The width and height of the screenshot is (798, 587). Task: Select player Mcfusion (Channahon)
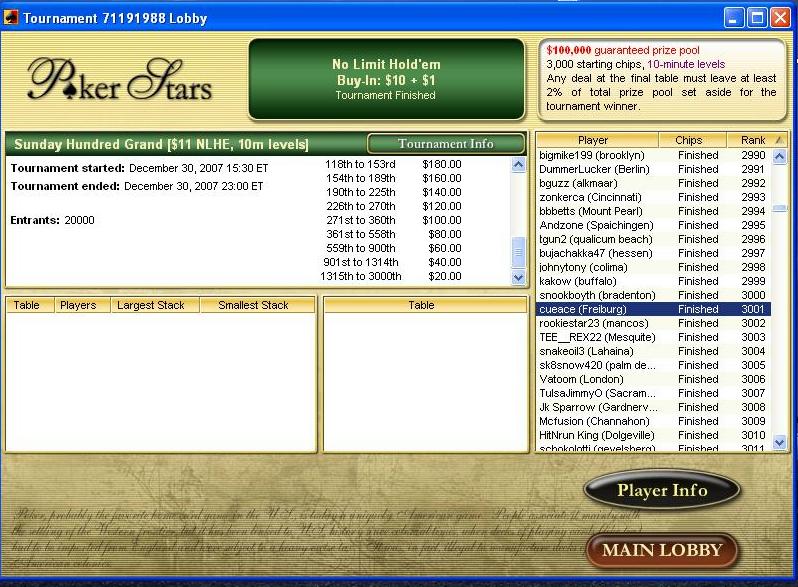(654, 421)
